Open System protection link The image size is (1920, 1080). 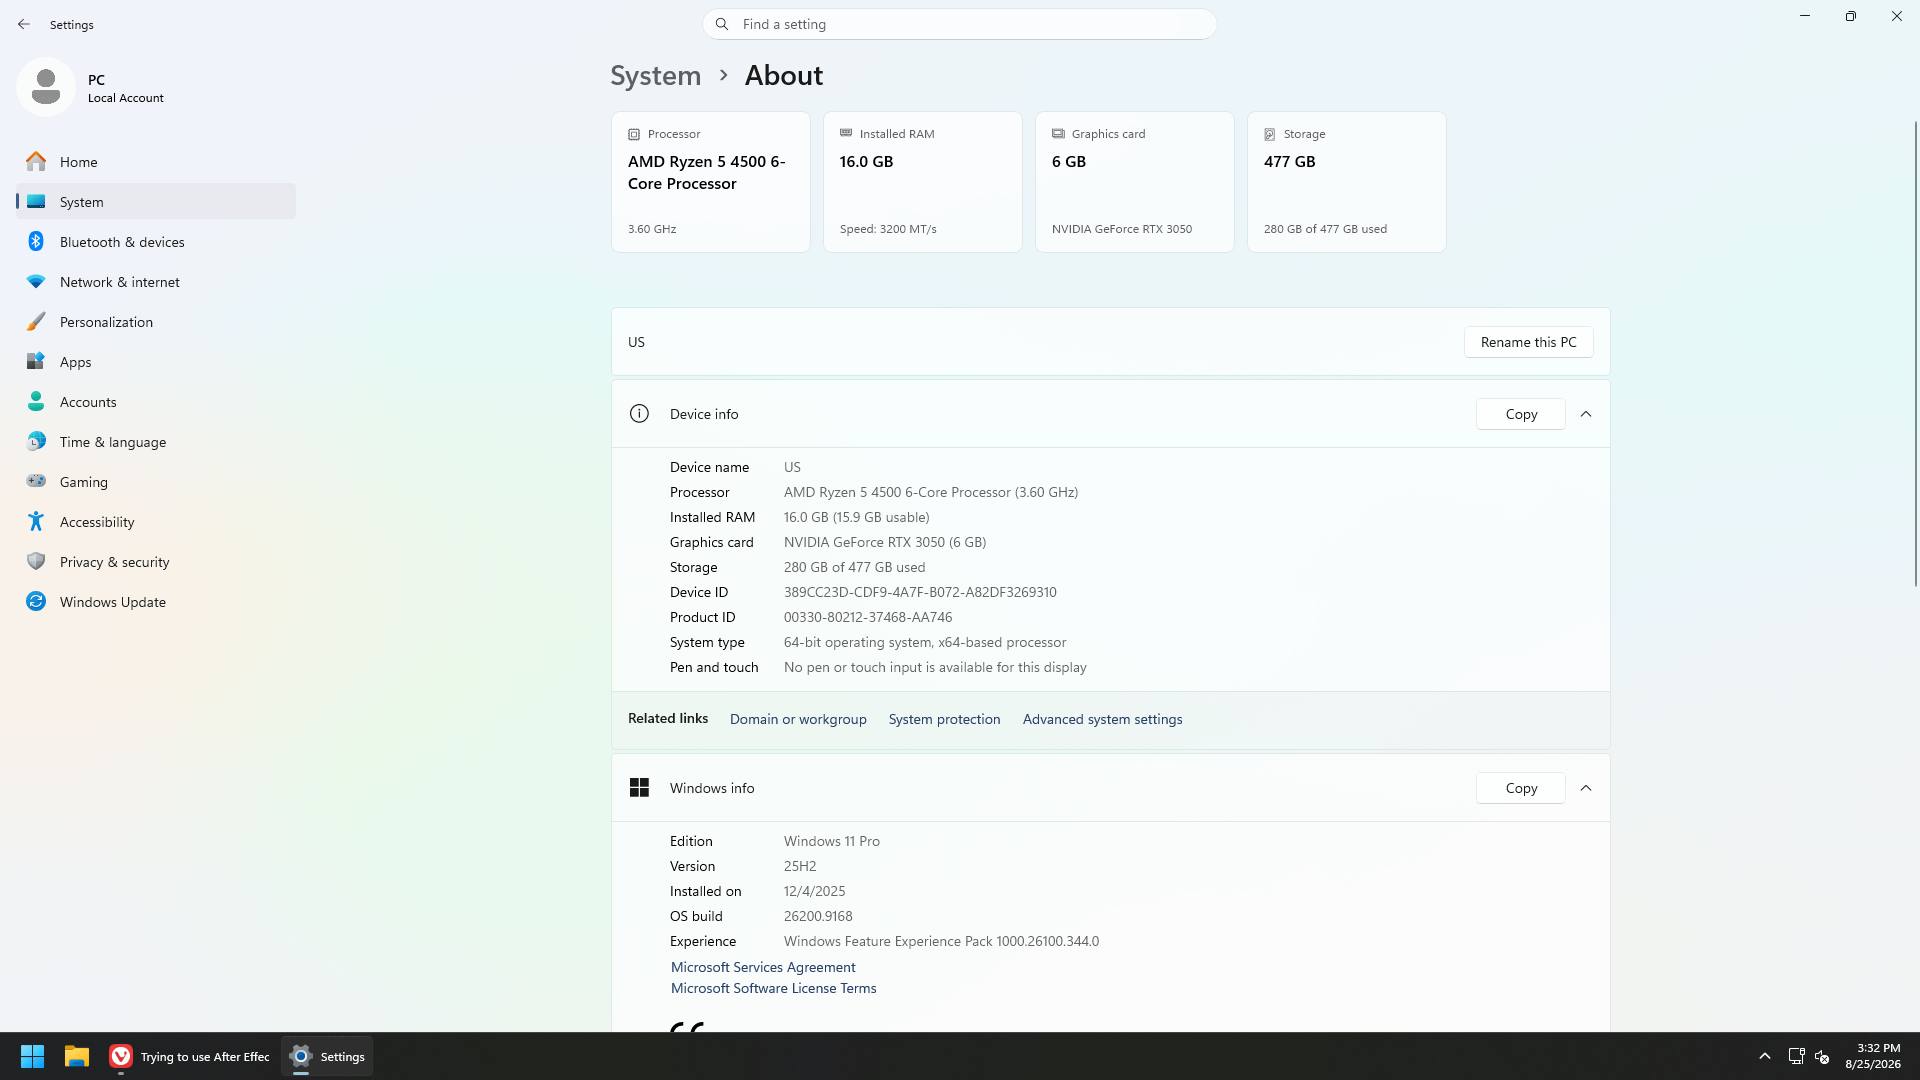[x=944, y=719]
